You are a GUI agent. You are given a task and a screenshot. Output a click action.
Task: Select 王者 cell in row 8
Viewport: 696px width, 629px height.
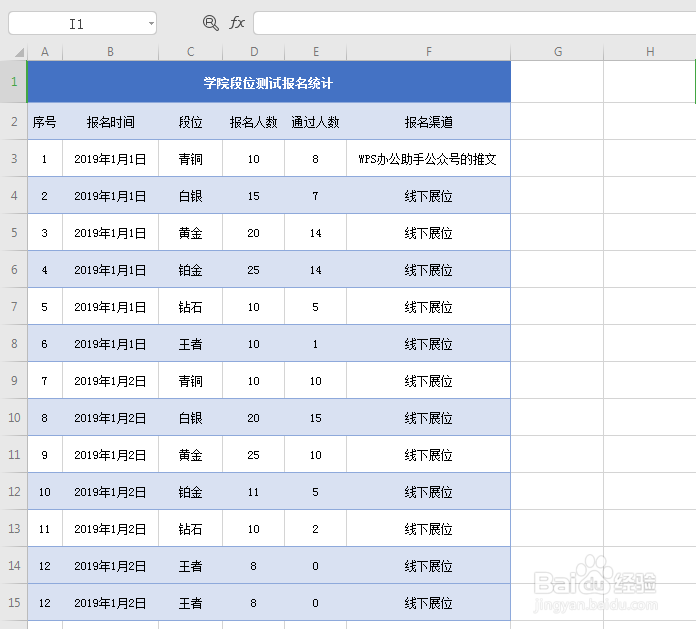(x=190, y=344)
